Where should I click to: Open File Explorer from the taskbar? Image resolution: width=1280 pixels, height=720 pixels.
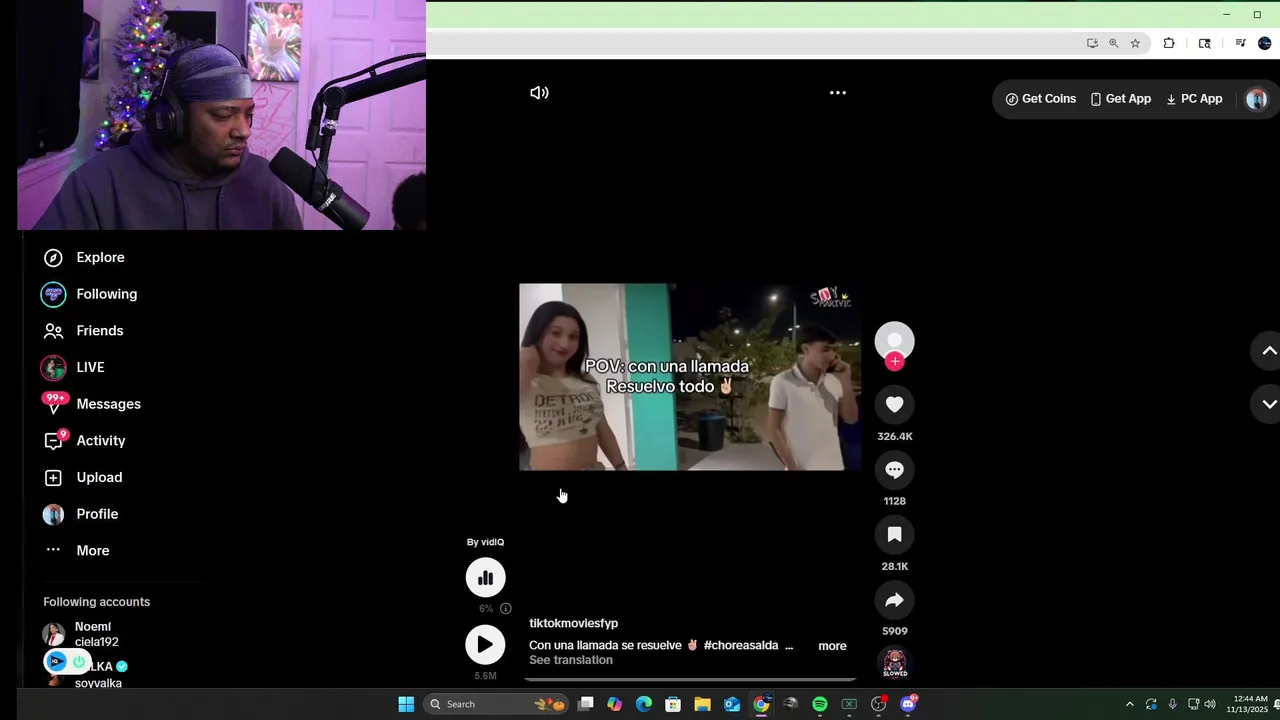tap(702, 704)
